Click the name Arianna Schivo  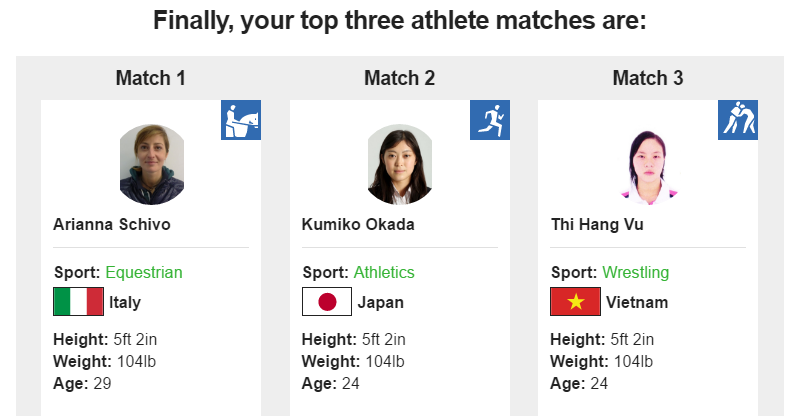(x=112, y=224)
